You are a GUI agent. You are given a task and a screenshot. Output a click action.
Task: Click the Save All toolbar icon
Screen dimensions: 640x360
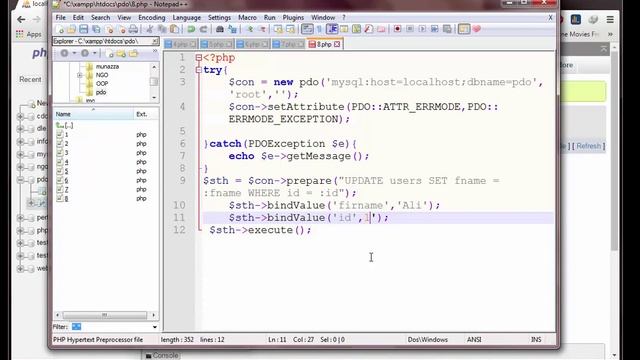96,29
